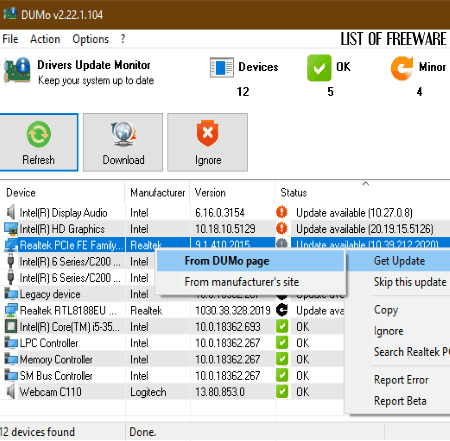Click the Download button
The width and height of the screenshot is (450, 441).
123,142
